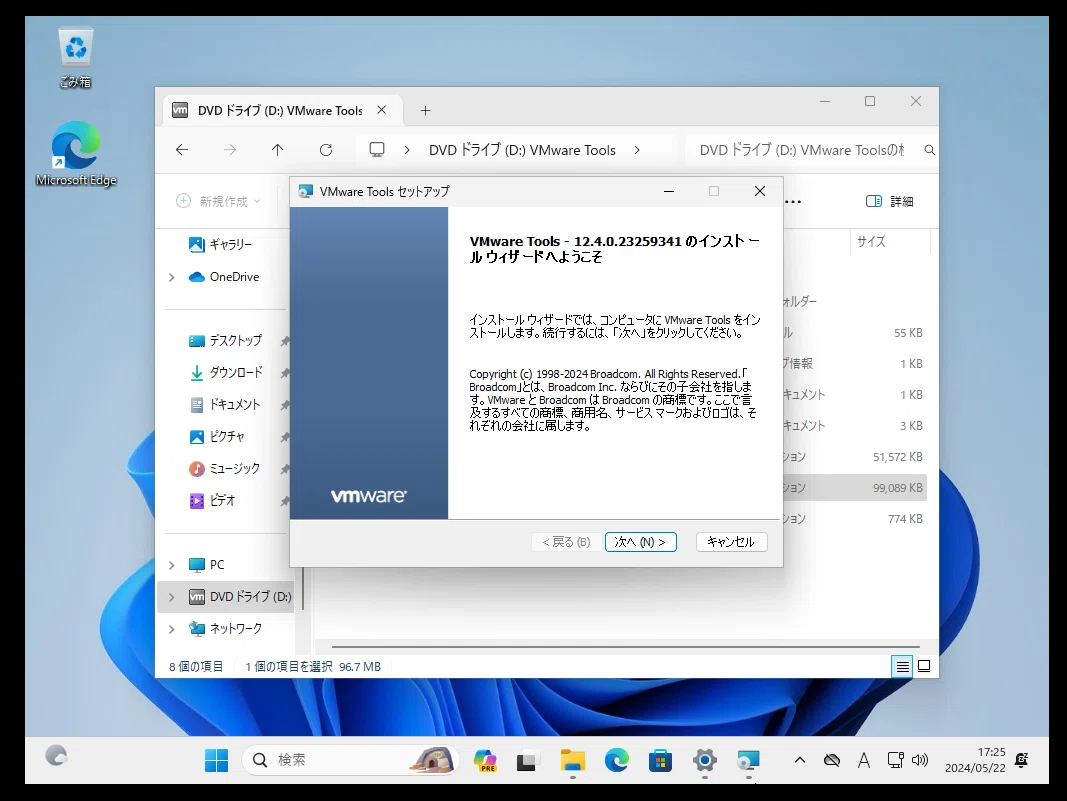Open Settings gear on the taskbar

pyautogui.click(x=704, y=760)
